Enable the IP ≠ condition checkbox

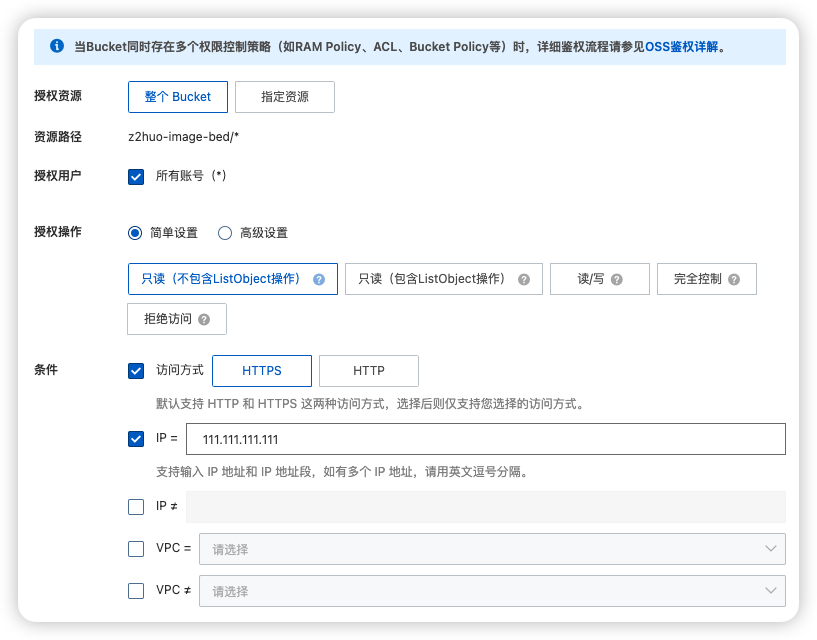coord(136,507)
